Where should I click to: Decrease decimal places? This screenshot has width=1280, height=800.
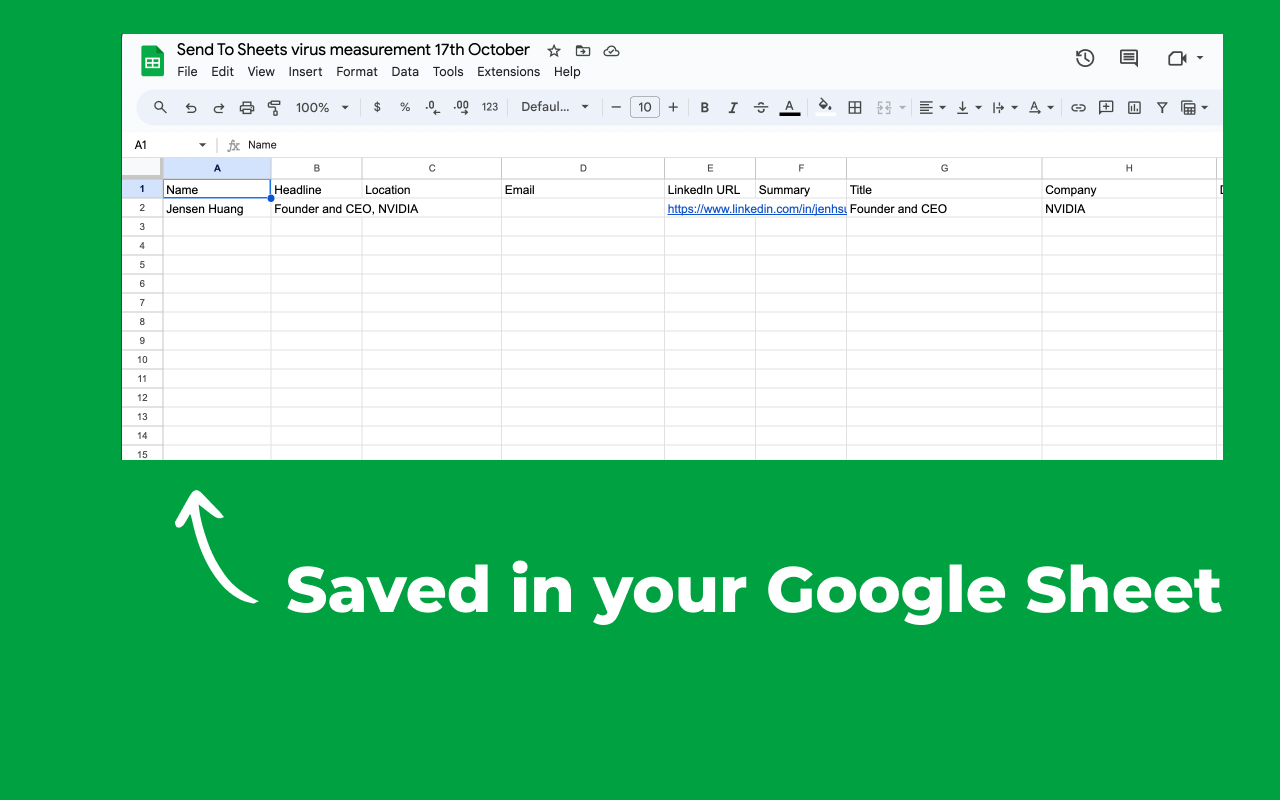tap(433, 107)
